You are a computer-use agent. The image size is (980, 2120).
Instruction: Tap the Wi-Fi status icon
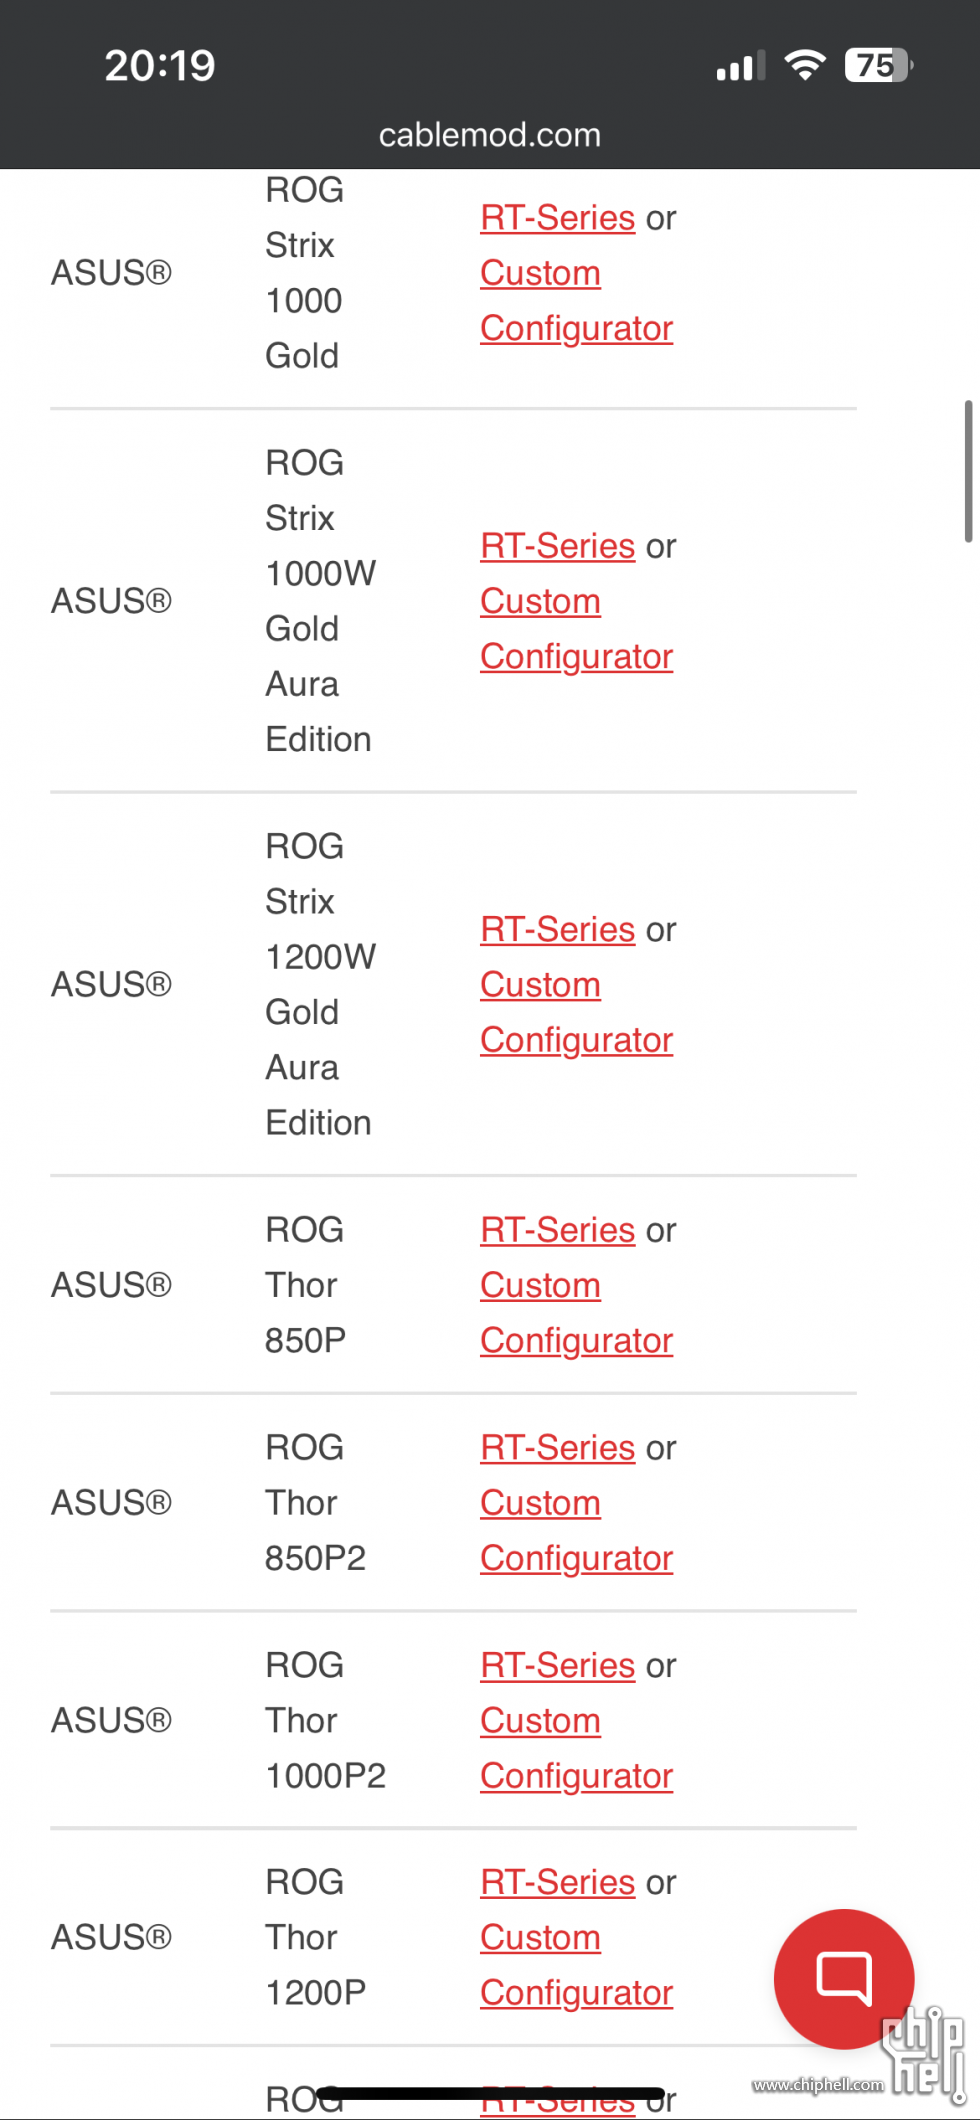[x=805, y=64]
